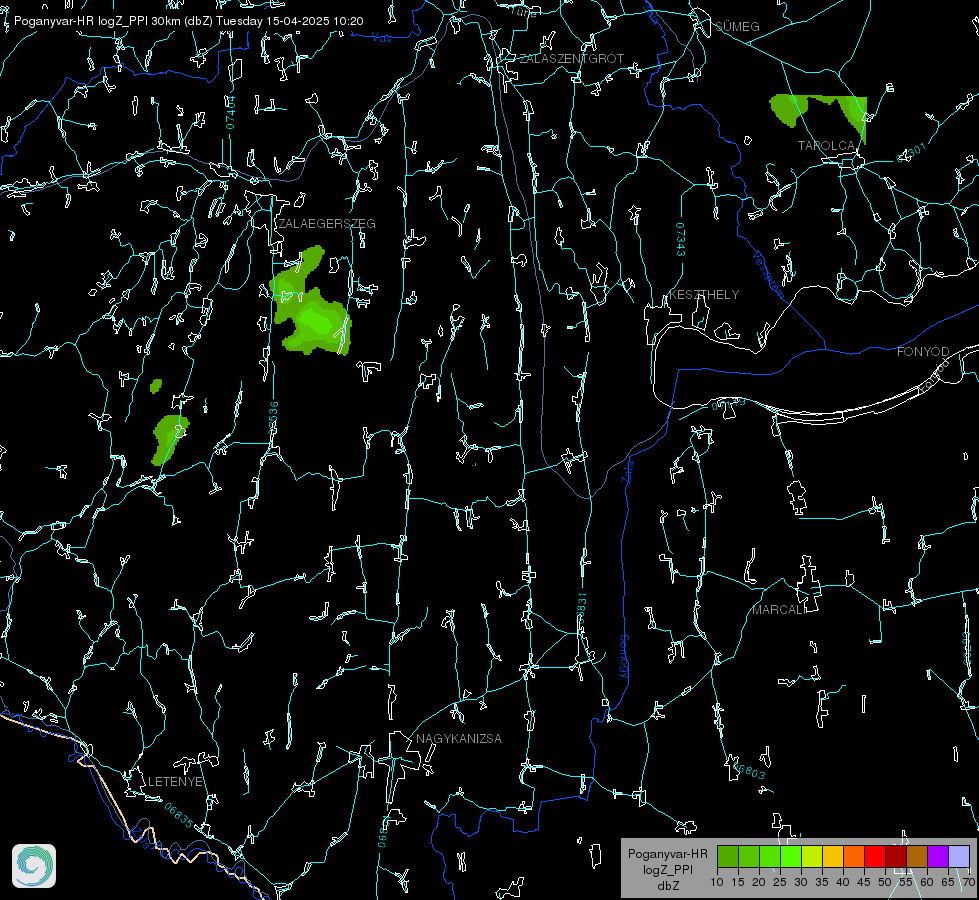Click the 07343 road number label
The height and width of the screenshot is (900, 979).
point(681,240)
